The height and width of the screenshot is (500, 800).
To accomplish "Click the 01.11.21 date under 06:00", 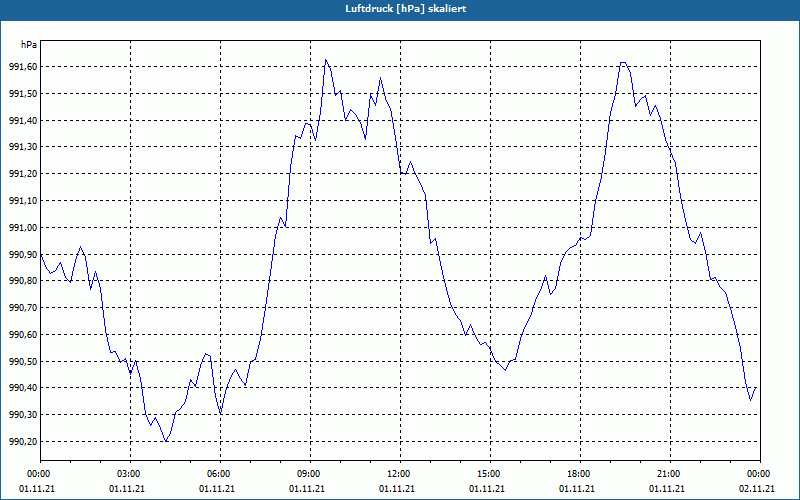I will [x=217, y=489].
